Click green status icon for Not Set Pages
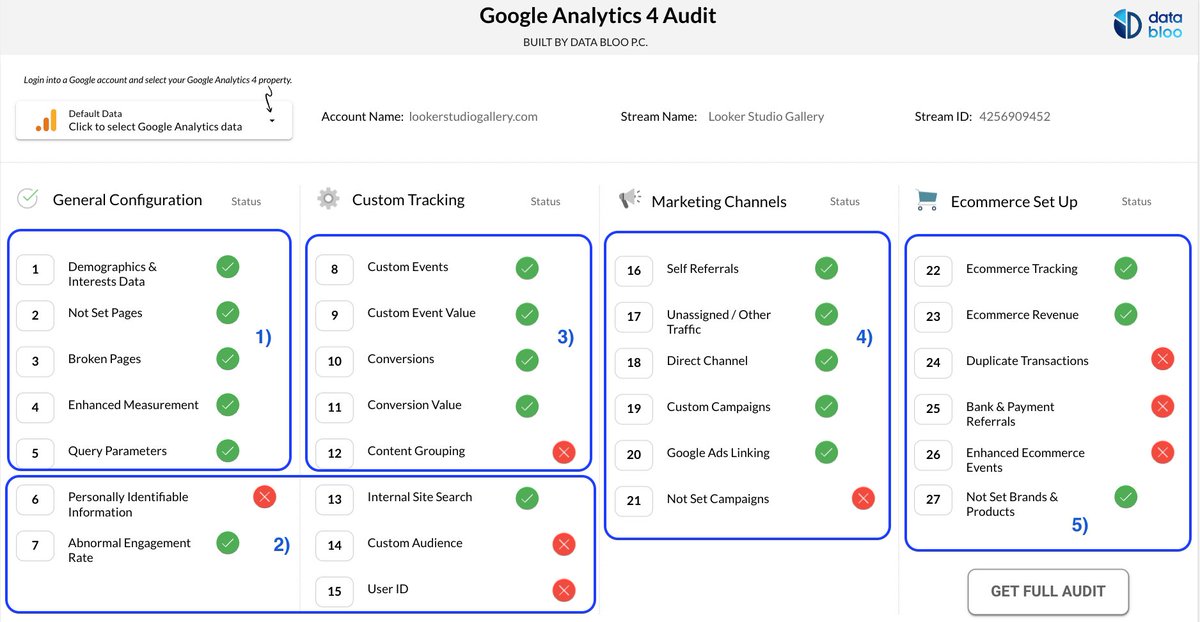Viewport: 1200px width, 622px height. click(228, 313)
